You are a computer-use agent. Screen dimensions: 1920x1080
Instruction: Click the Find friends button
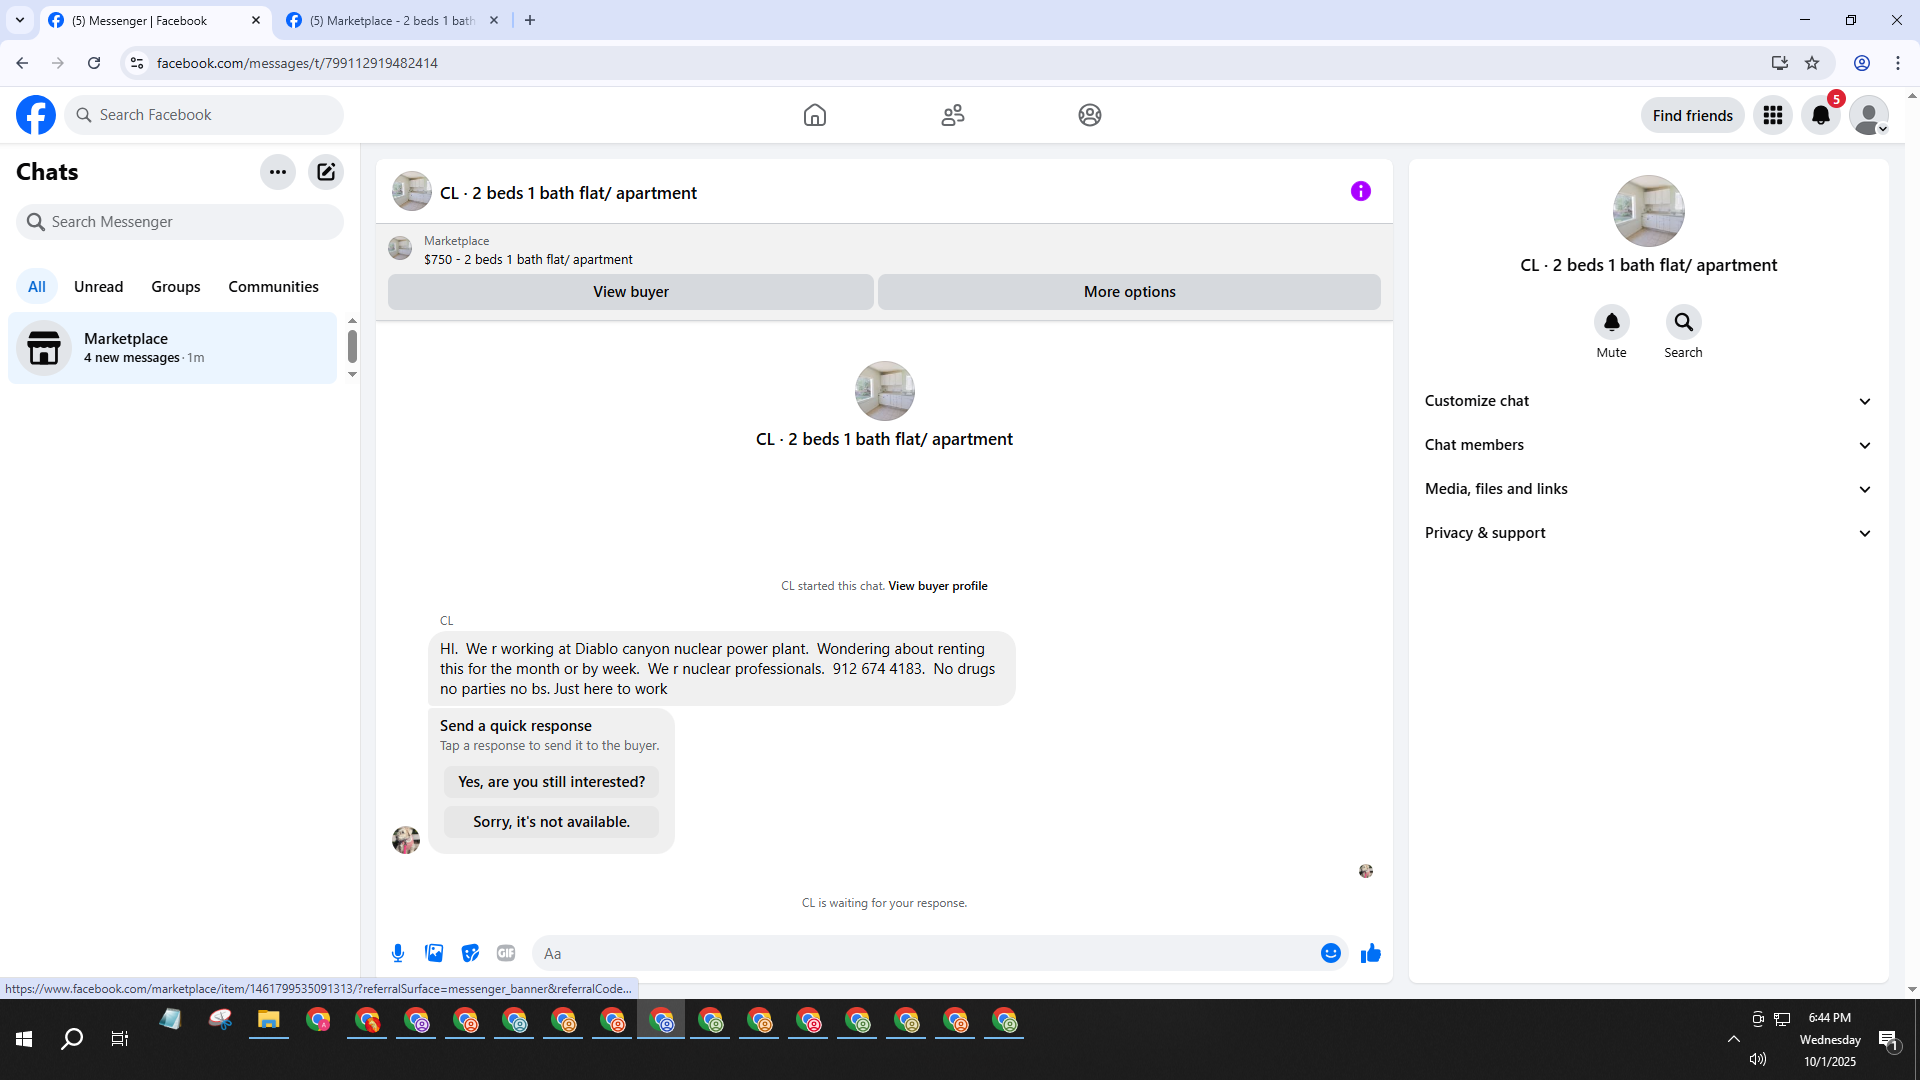1693,115
